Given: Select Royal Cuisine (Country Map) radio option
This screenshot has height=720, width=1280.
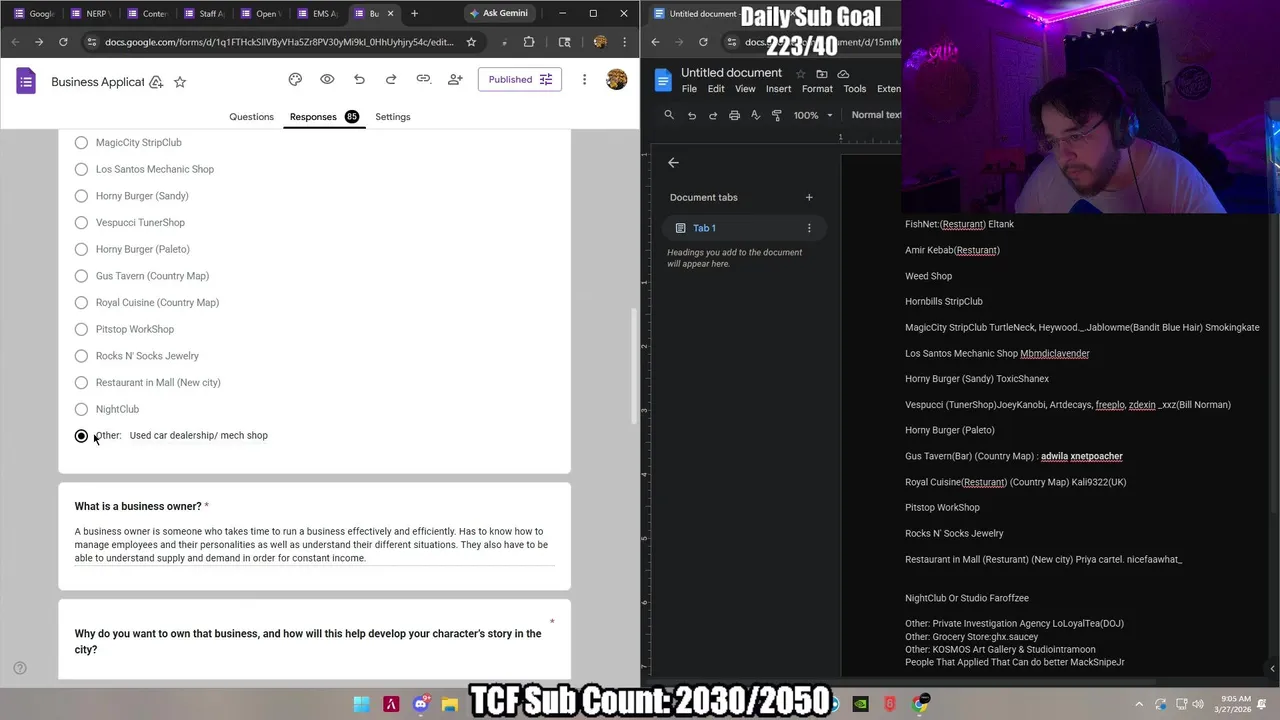Looking at the screenshot, I should click(81, 303).
